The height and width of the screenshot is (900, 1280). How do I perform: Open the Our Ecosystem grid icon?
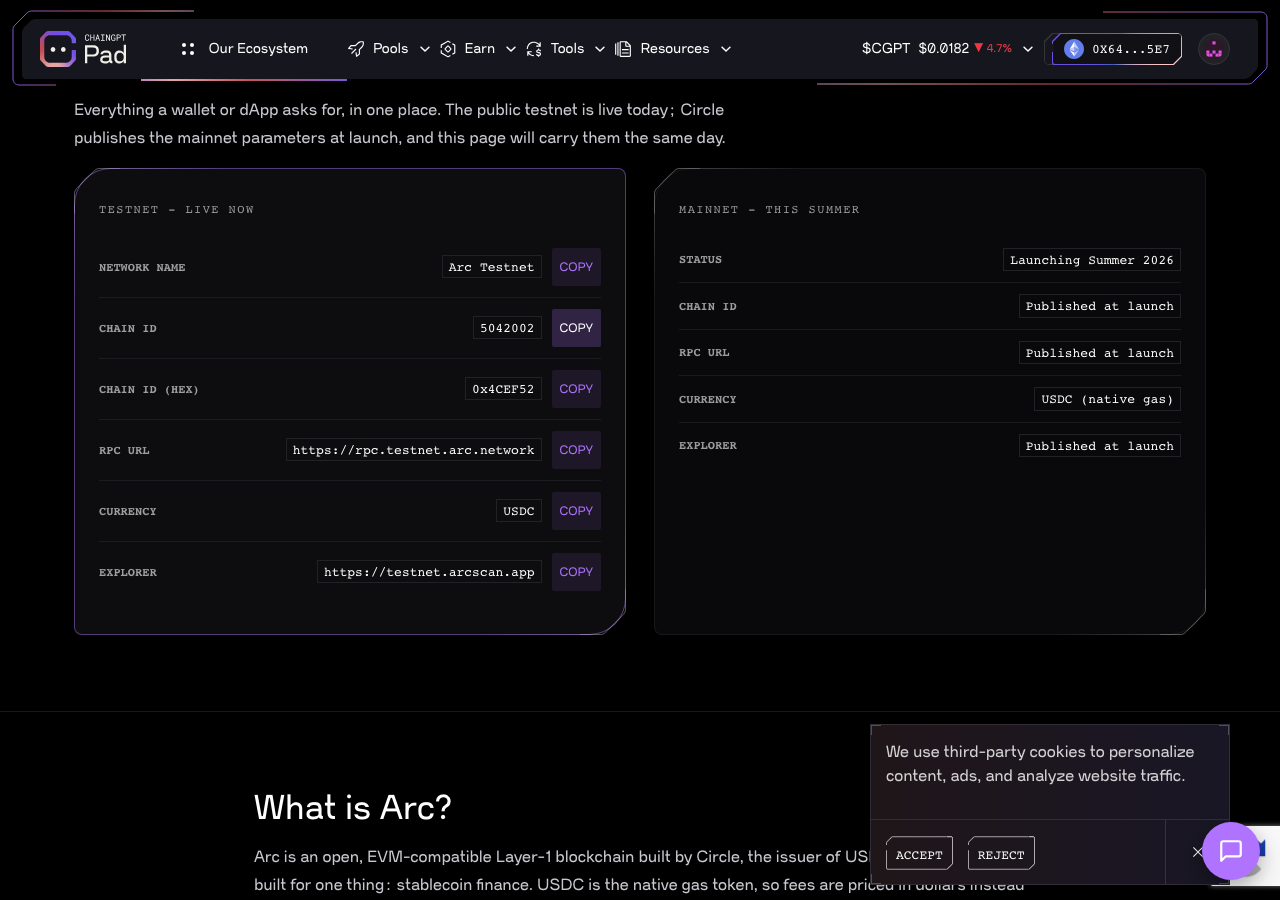tap(188, 49)
